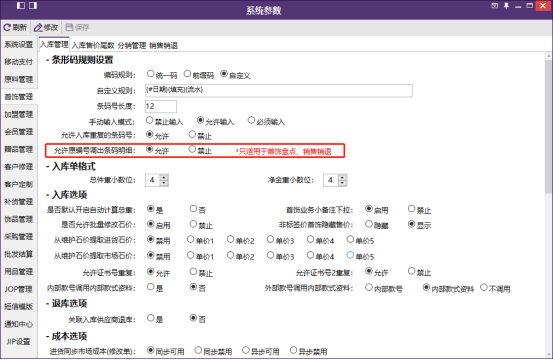Go to 采购管理 in the sidebar
The image size is (553, 360).
click(x=19, y=237)
